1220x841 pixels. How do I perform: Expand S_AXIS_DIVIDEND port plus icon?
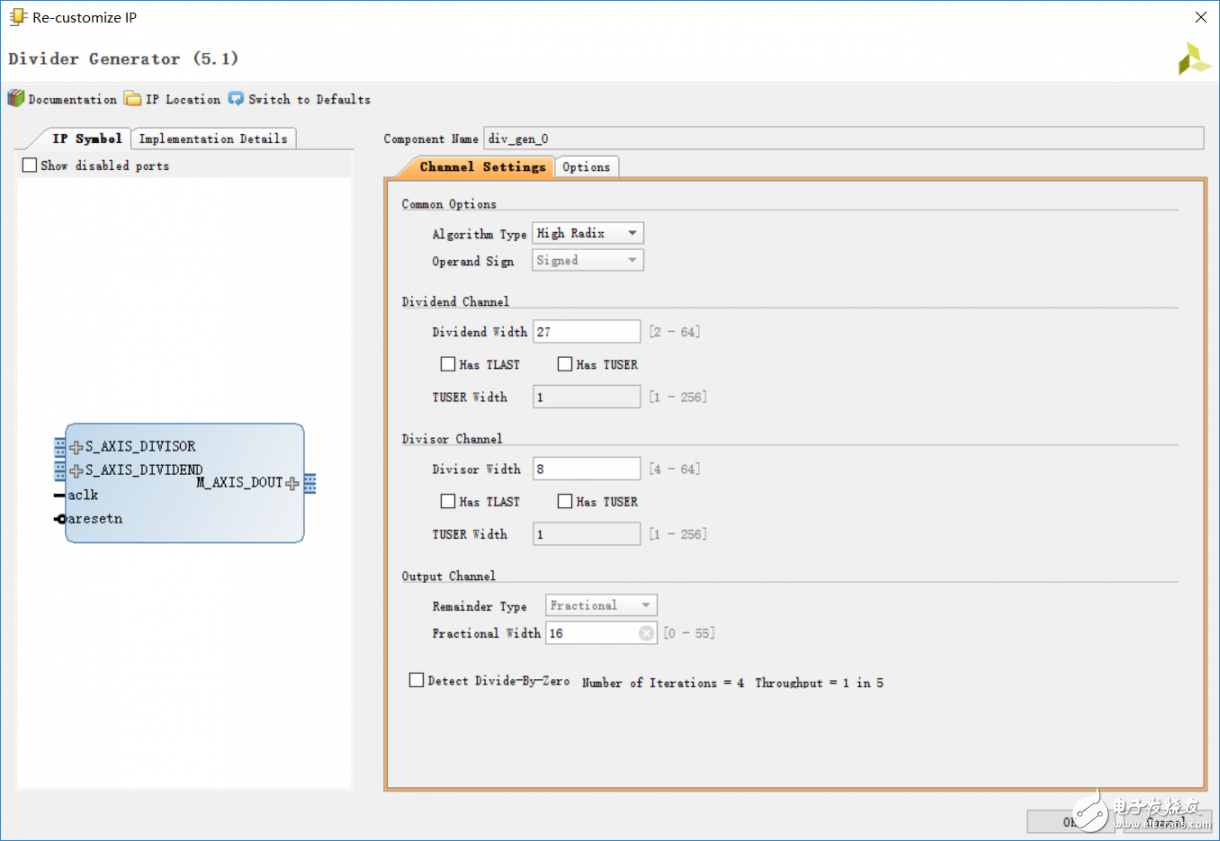[x=76, y=471]
